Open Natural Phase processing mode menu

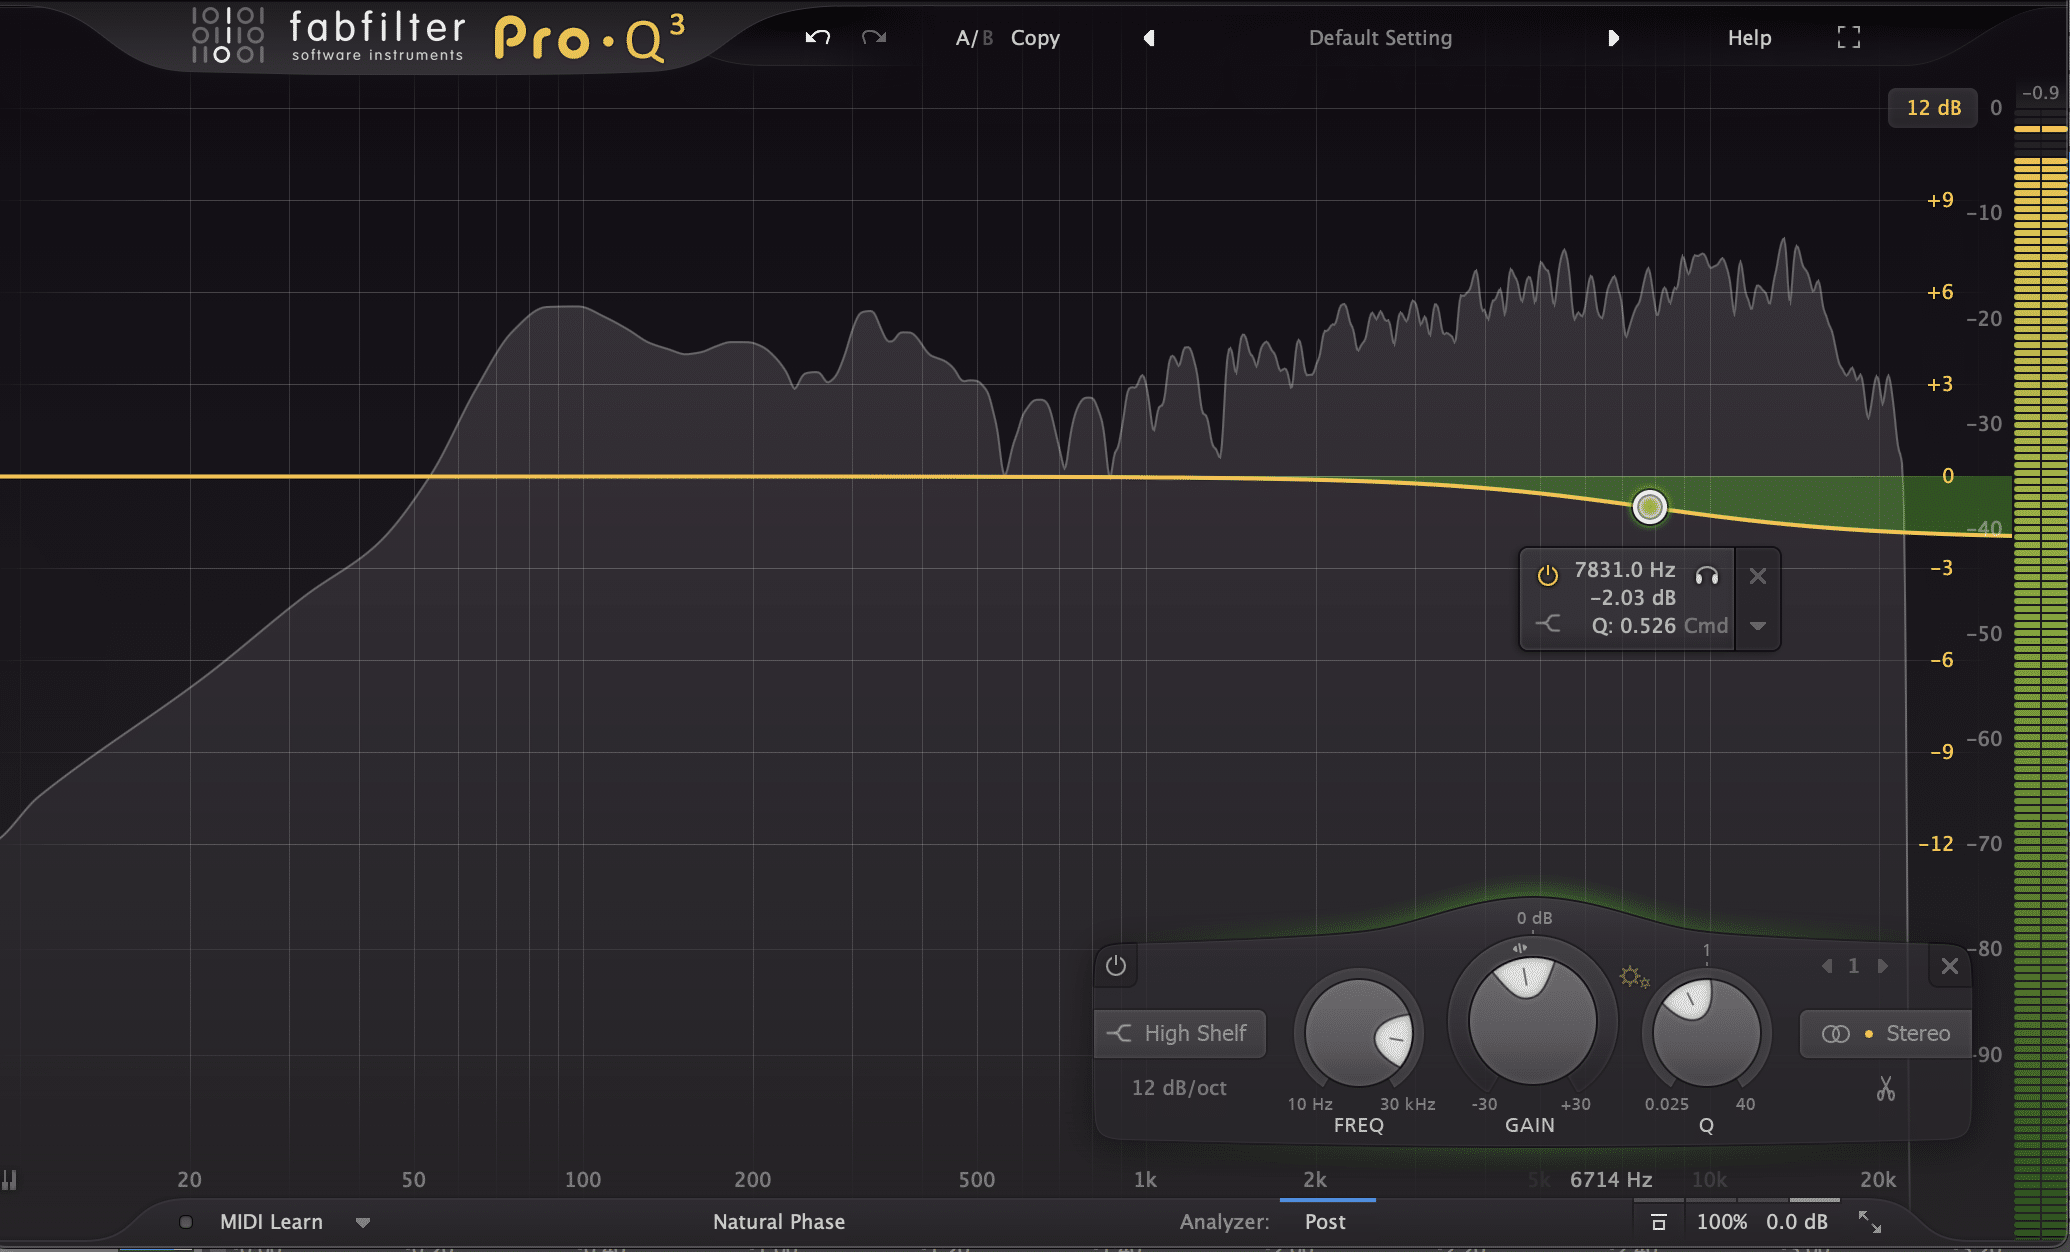(x=779, y=1222)
